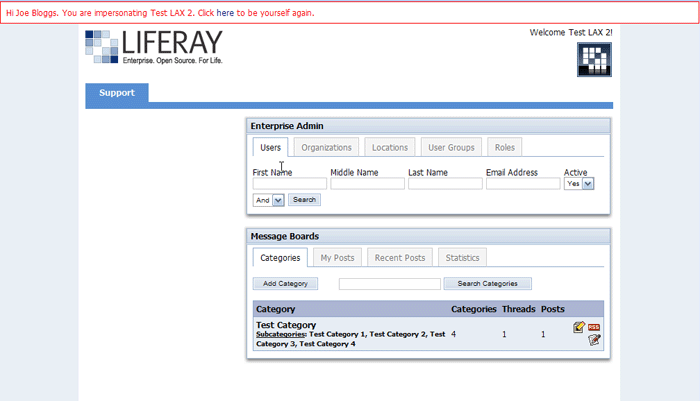Focus the category search text field
The height and width of the screenshot is (401, 700).
390,284
